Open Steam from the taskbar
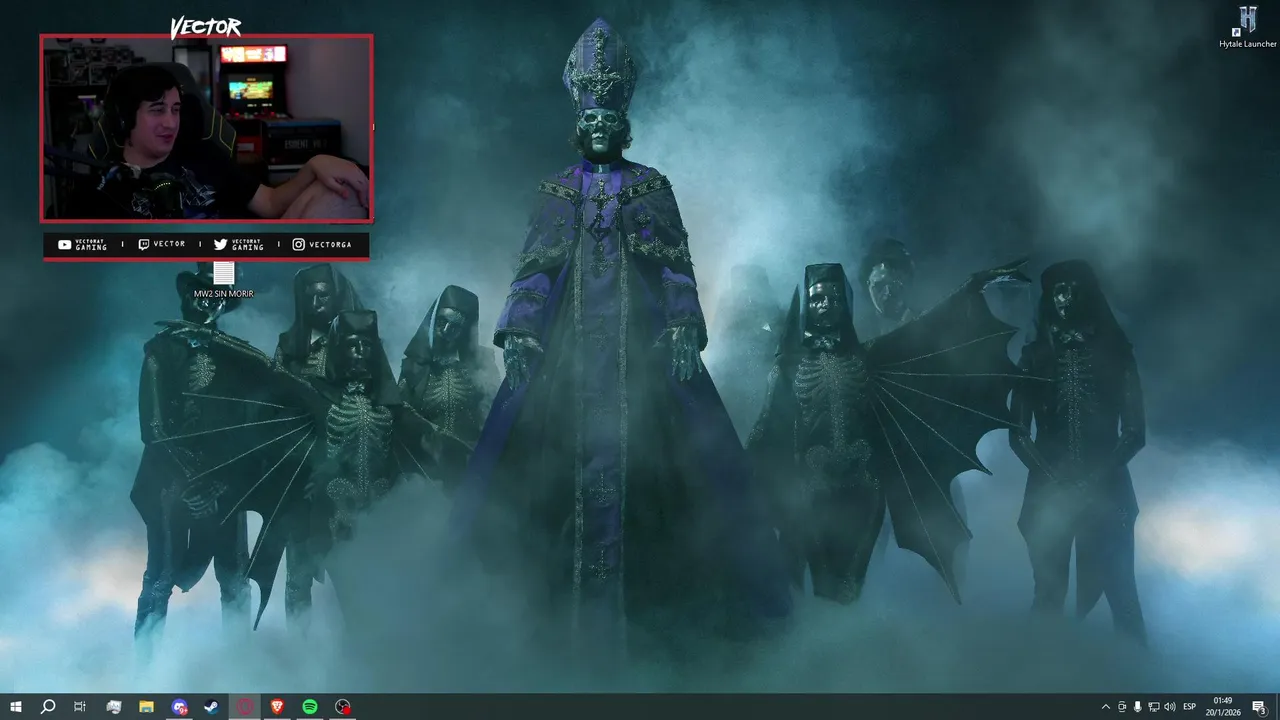 point(212,707)
